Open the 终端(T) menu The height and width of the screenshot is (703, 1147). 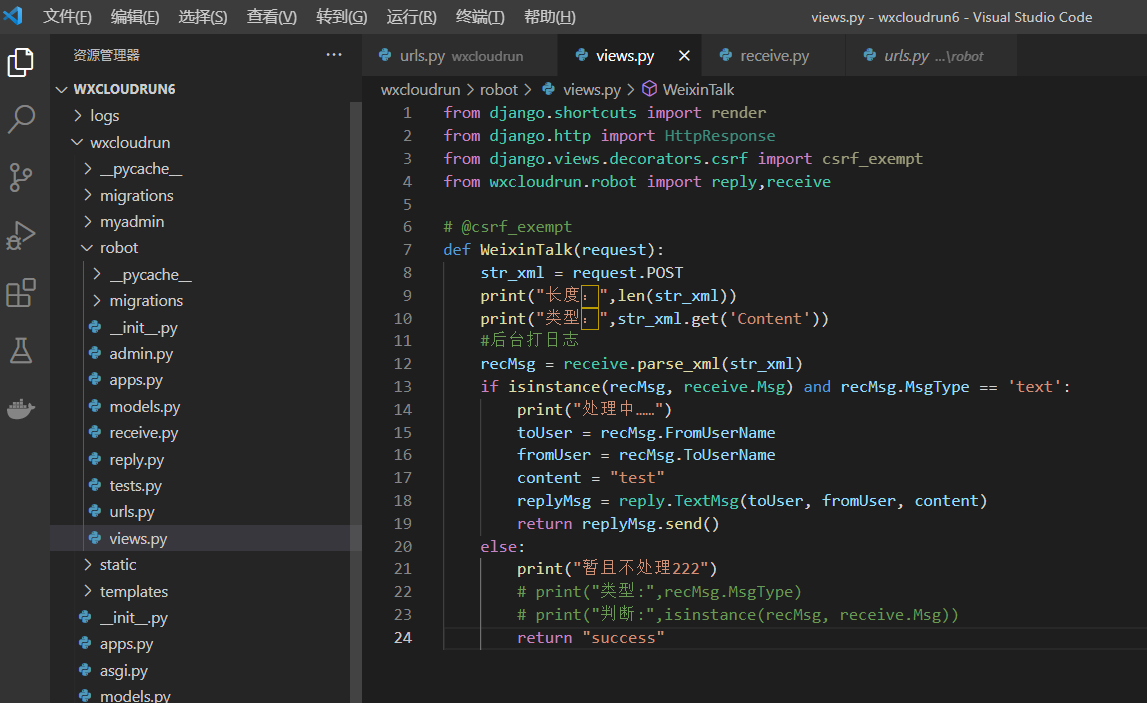click(480, 17)
